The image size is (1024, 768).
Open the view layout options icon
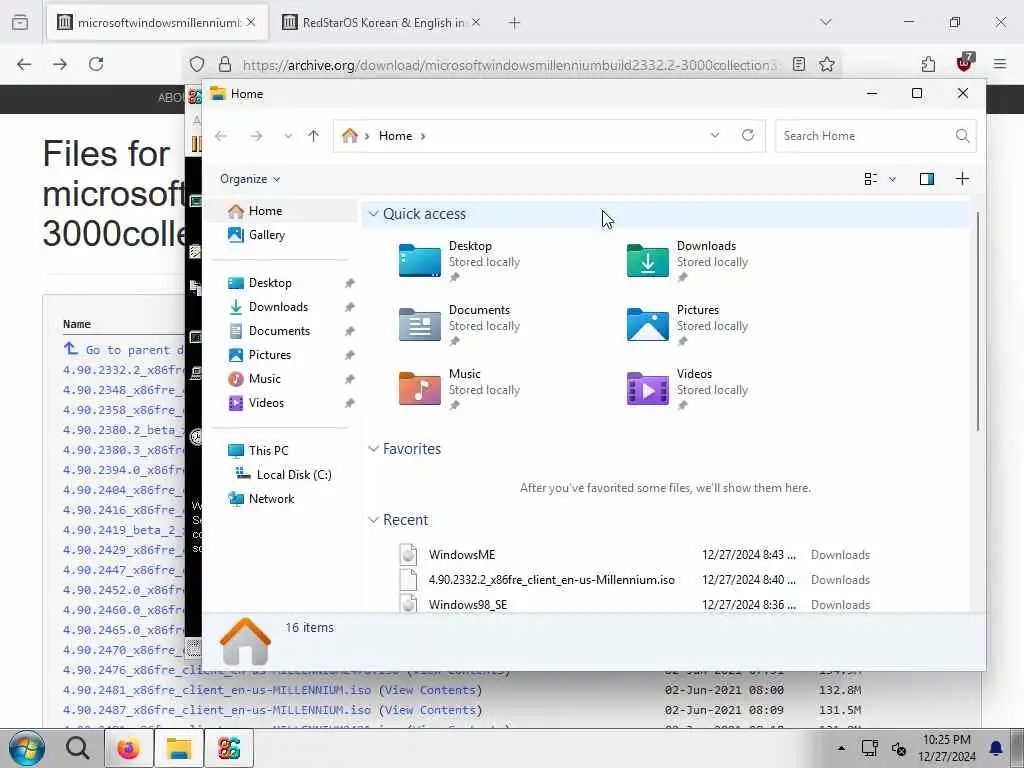point(871,179)
